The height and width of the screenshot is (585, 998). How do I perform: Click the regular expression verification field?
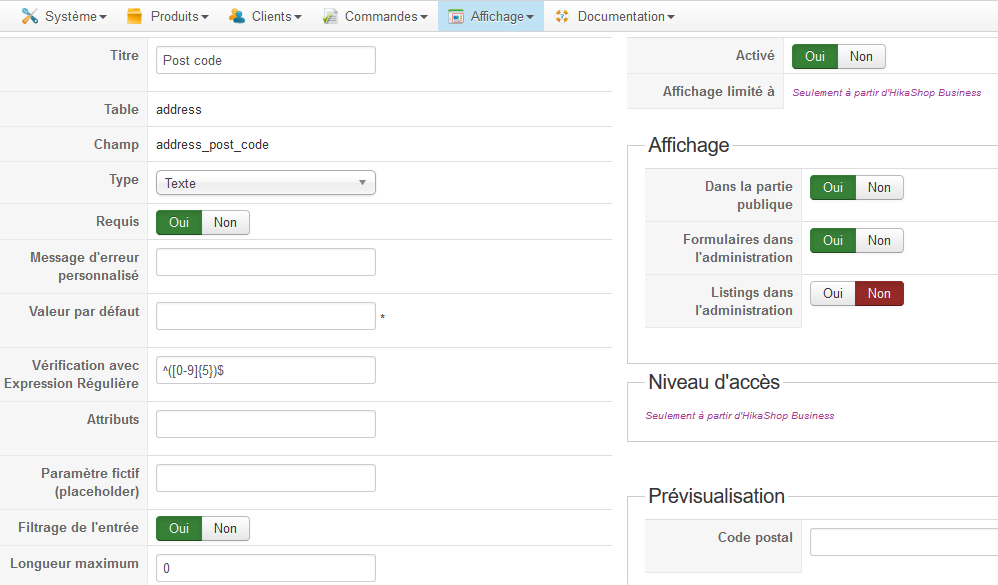coord(265,370)
